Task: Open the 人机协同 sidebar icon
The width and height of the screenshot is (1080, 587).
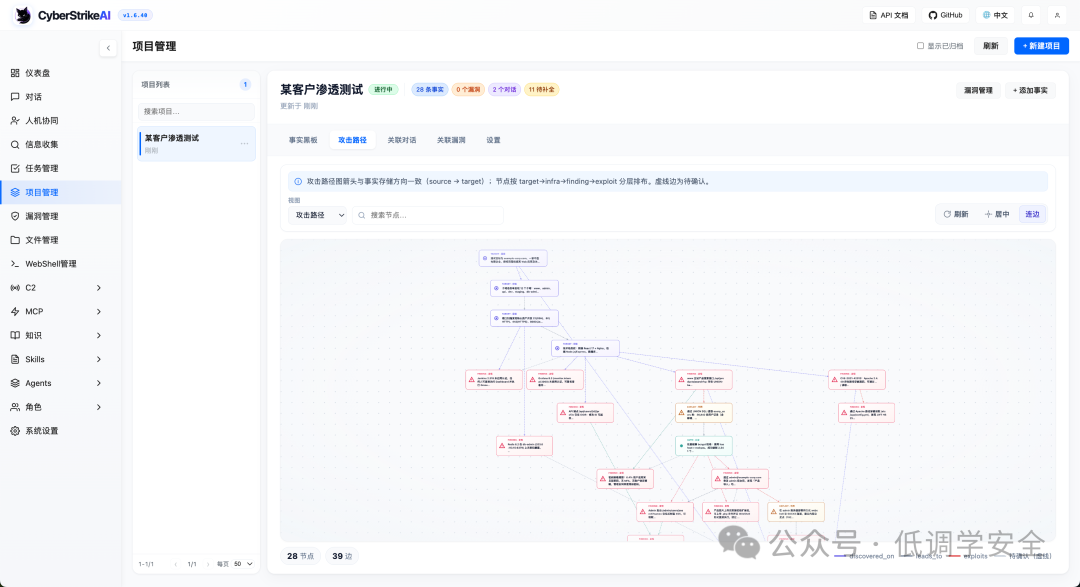Action: [x=15, y=121]
